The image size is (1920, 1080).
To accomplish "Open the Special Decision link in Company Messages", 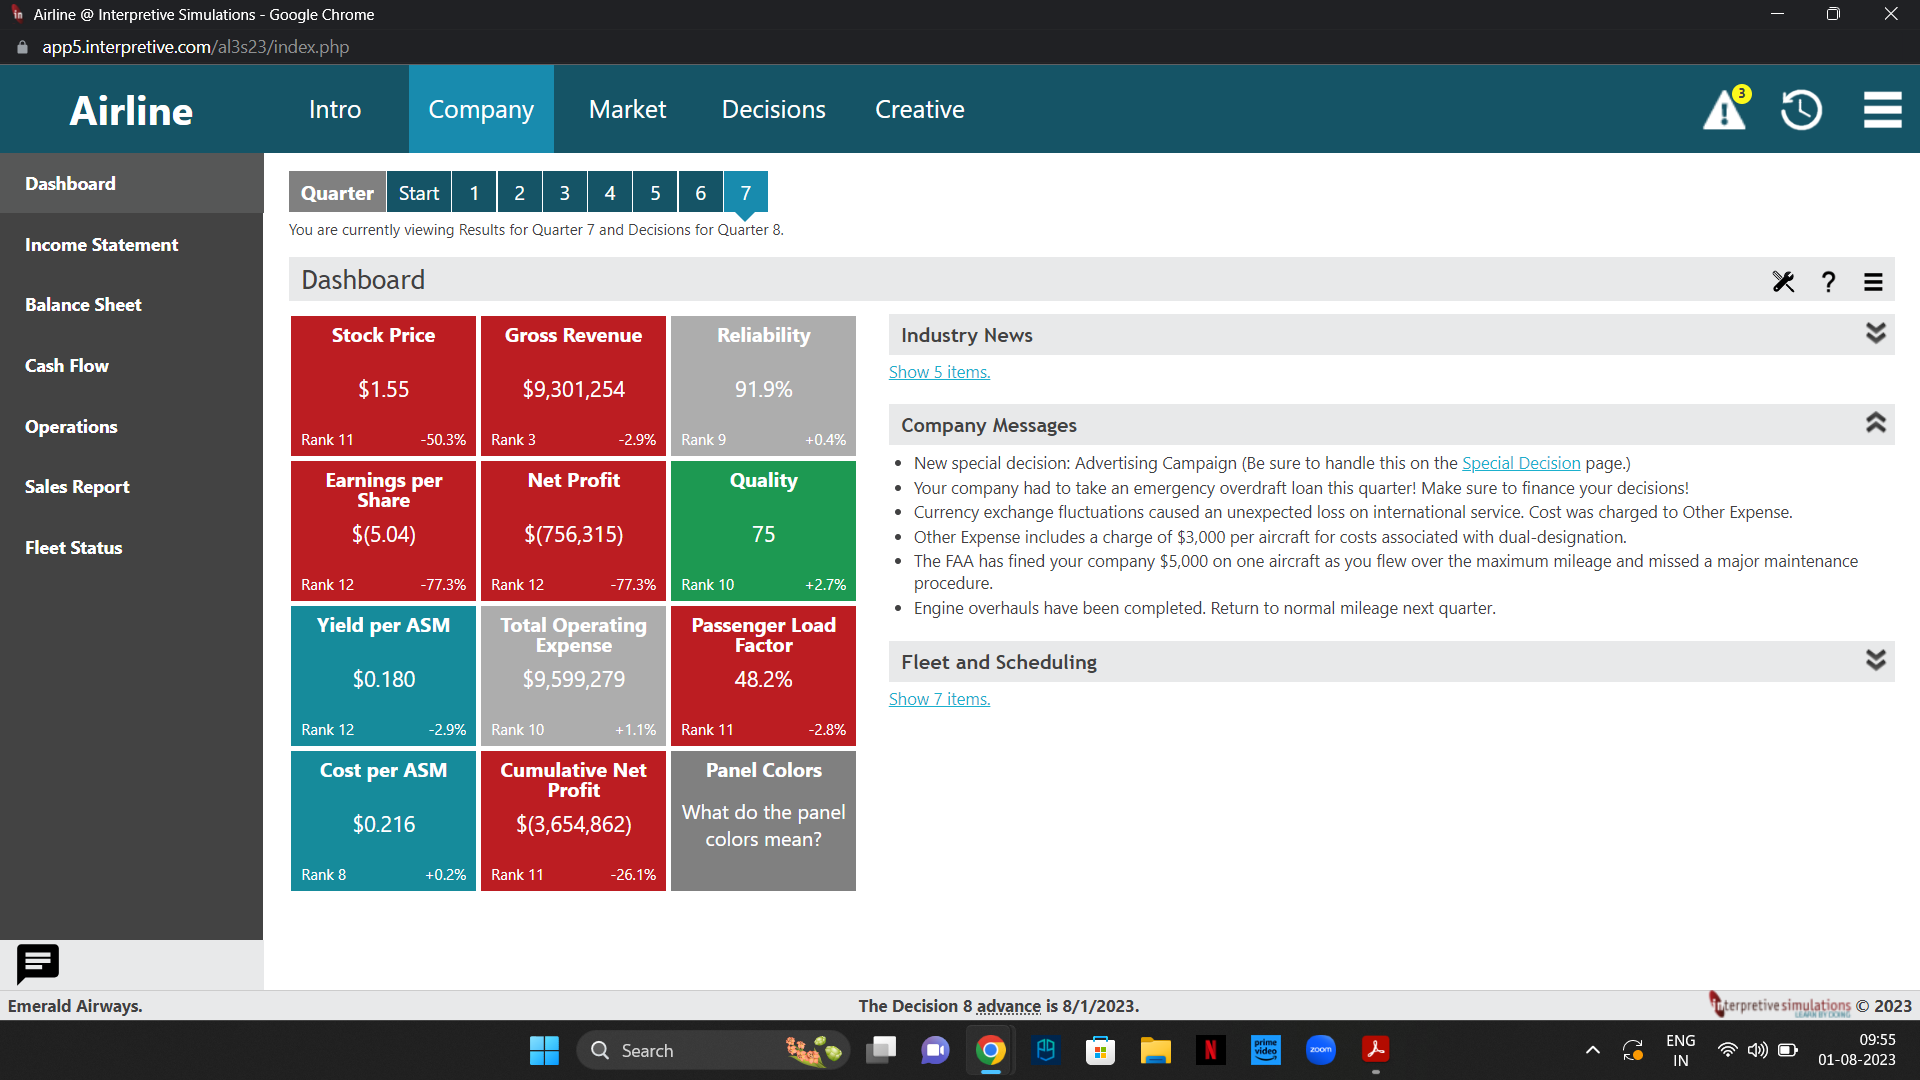I will coord(1521,462).
